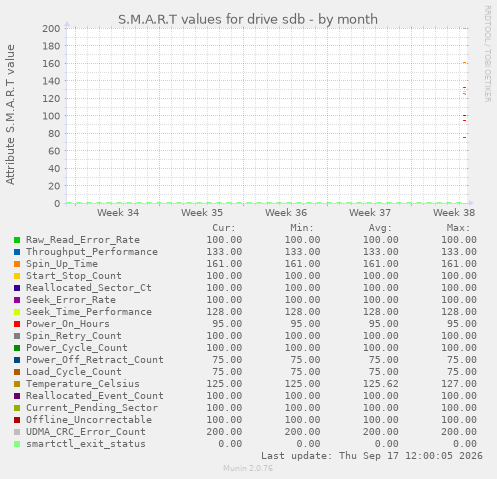The height and width of the screenshot is (479, 497).
Task: Click the Throughput_Performance blue legend swatch
Action: (x=17, y=252)
